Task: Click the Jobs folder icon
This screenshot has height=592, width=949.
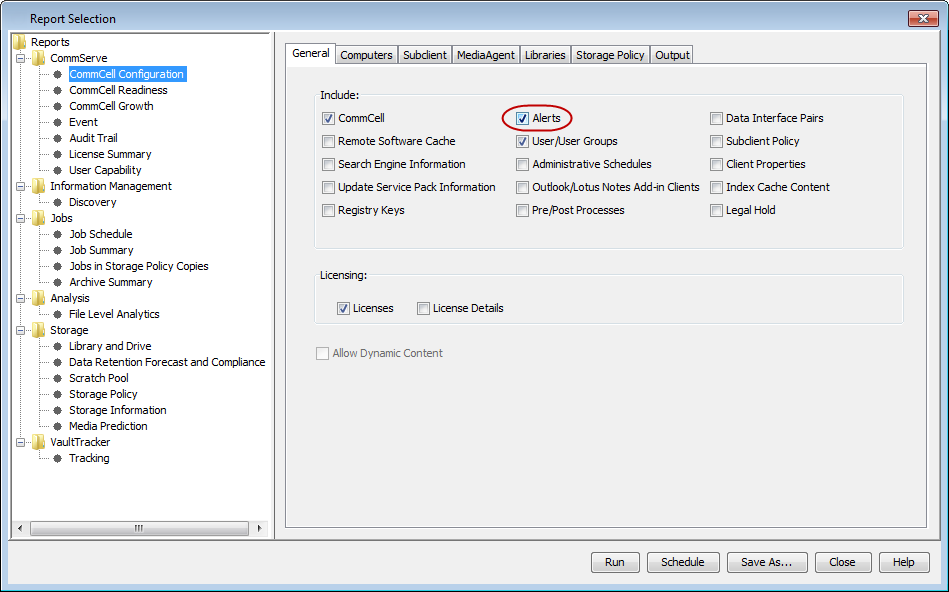Action: tap(39, 218)
